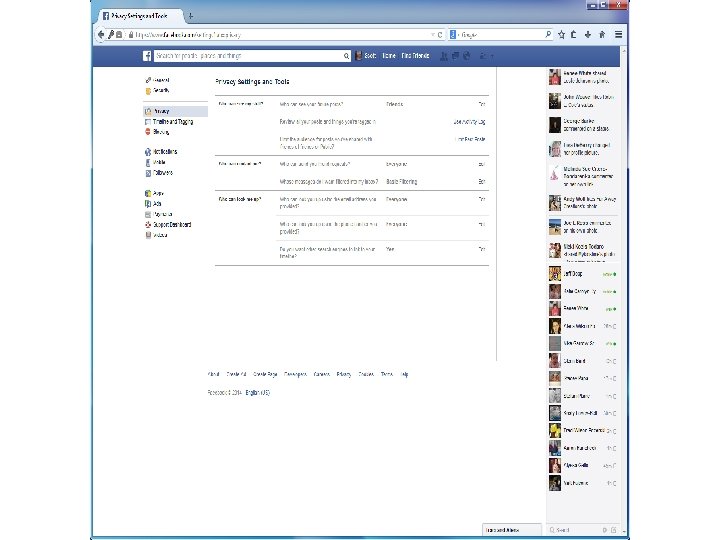
Task: Open the privacy shortcuts lock icon
Action: (483, 56)
